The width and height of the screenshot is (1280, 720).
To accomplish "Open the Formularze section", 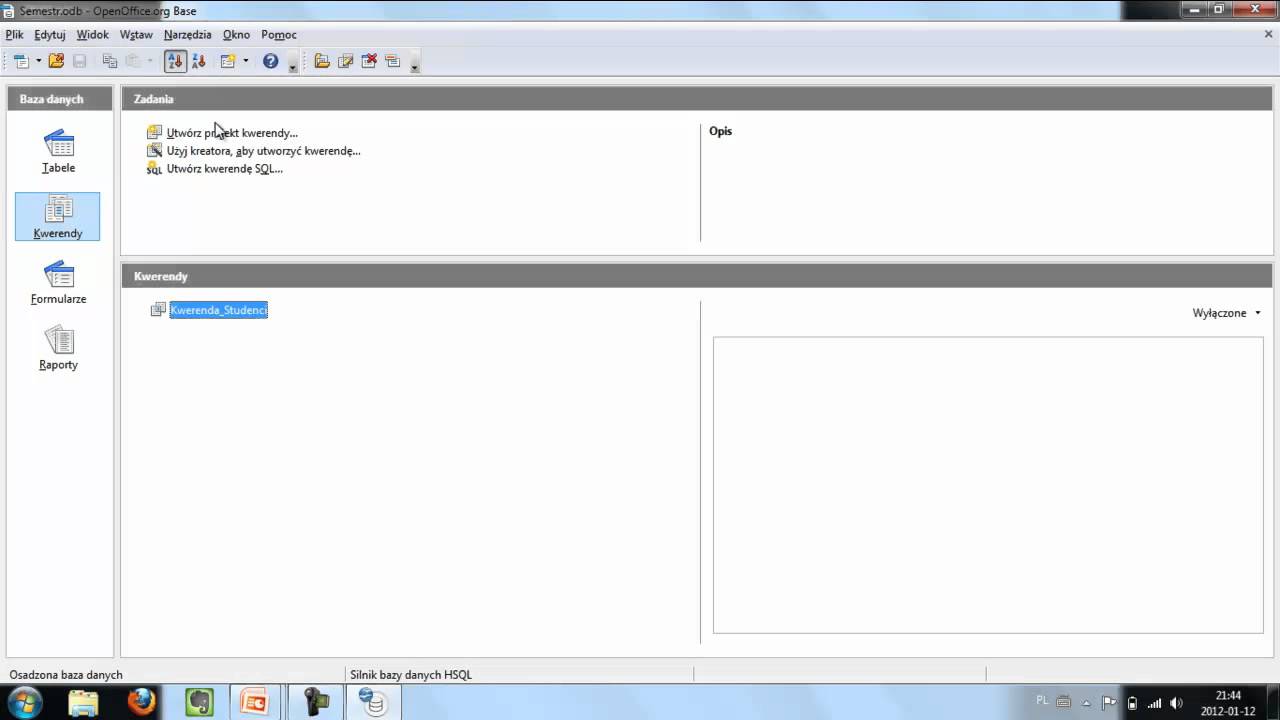I will tap(58, 283).
